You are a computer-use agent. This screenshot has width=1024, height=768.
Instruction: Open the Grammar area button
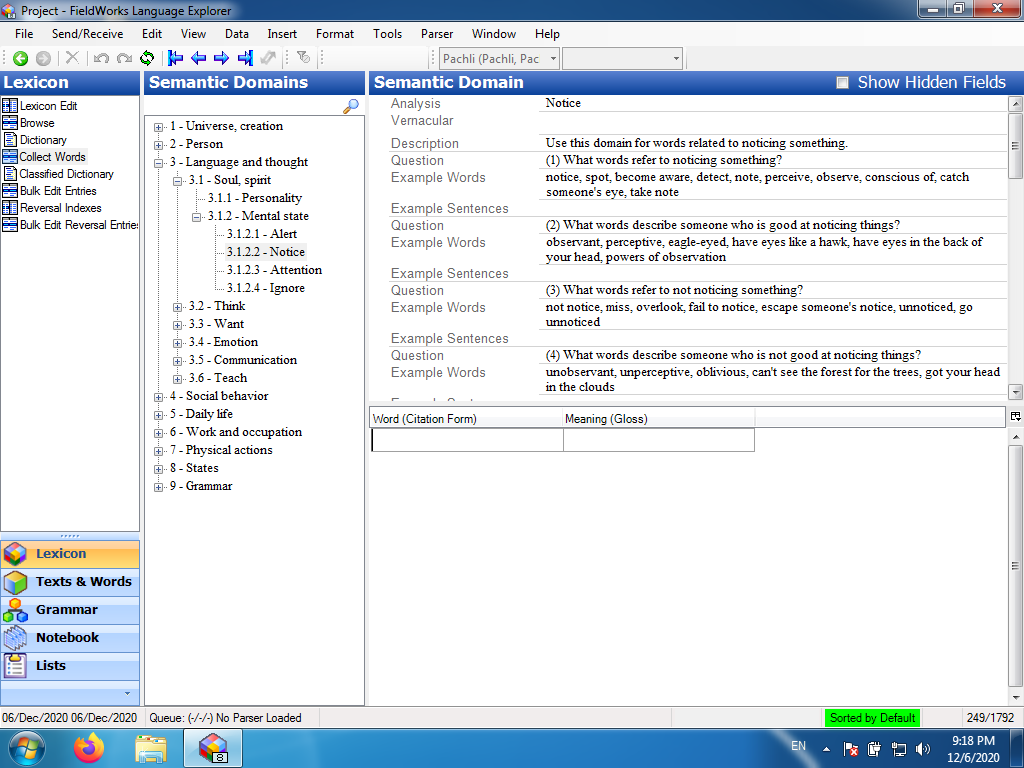[66, 610]
